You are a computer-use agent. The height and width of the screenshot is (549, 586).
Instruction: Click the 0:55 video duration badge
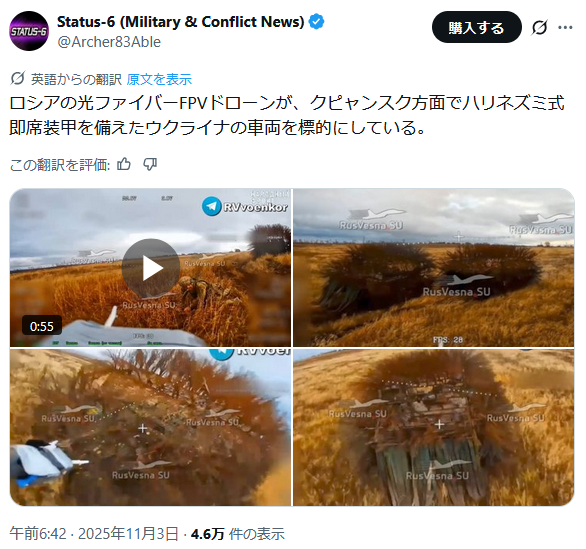pos(42,326)
